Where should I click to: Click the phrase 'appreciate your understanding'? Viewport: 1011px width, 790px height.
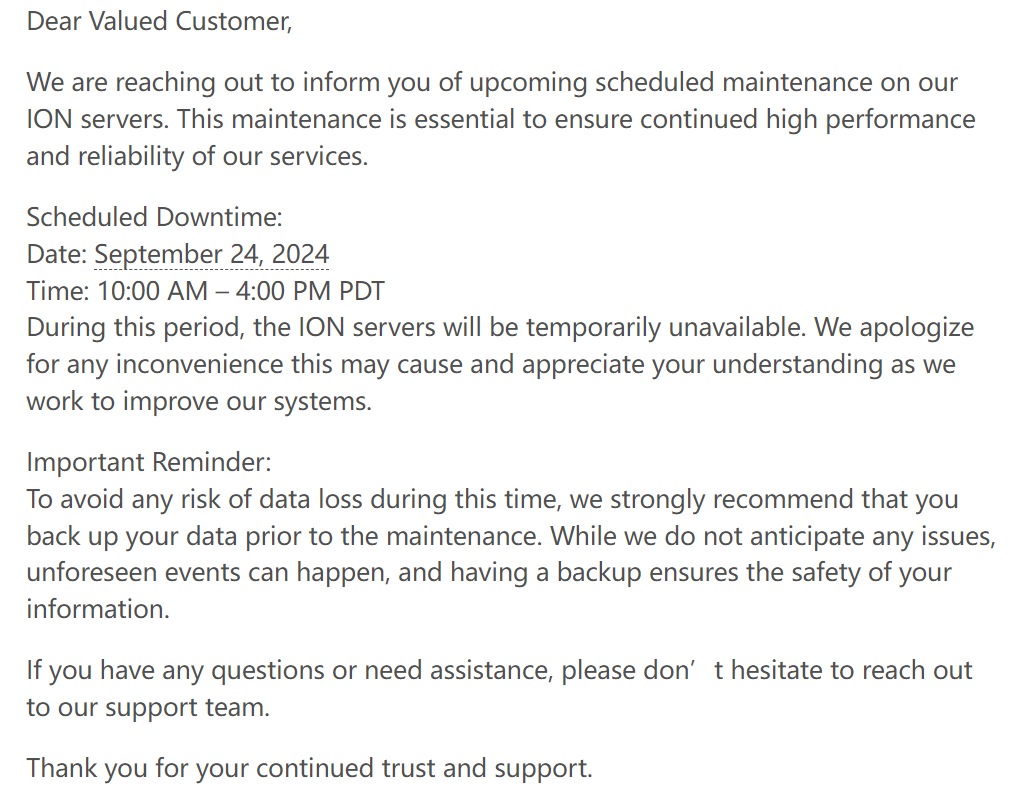coord(702,365)
